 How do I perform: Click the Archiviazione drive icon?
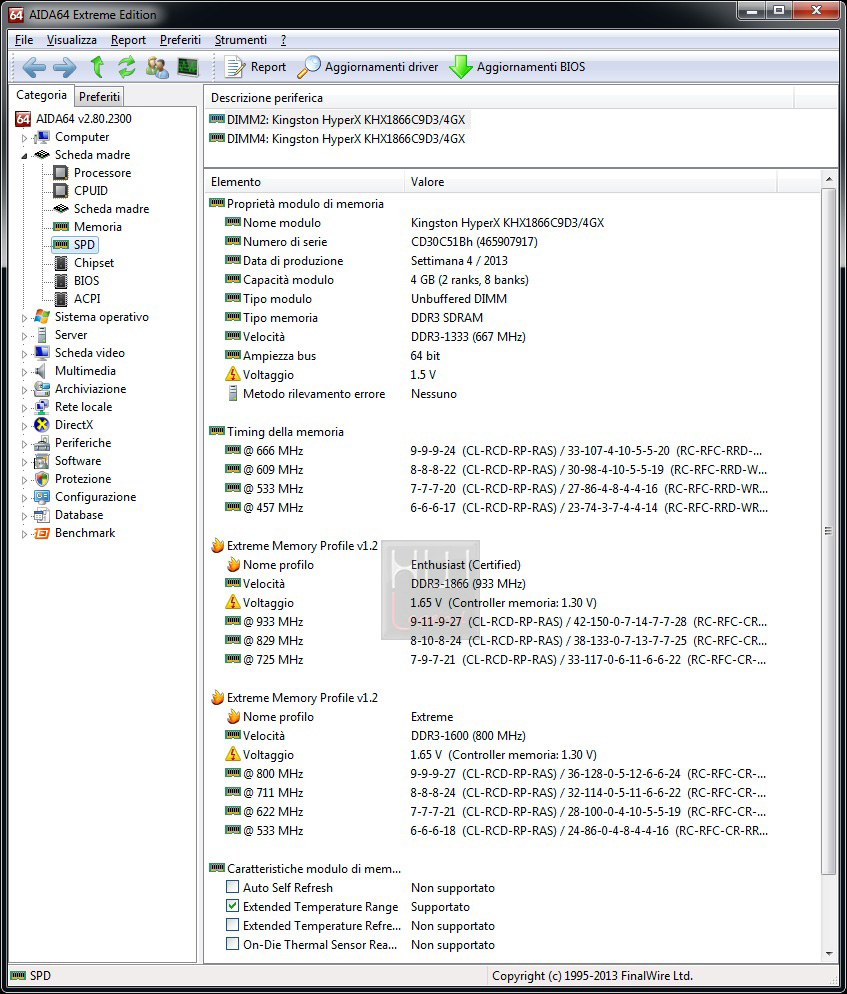(x=42, y=389)
